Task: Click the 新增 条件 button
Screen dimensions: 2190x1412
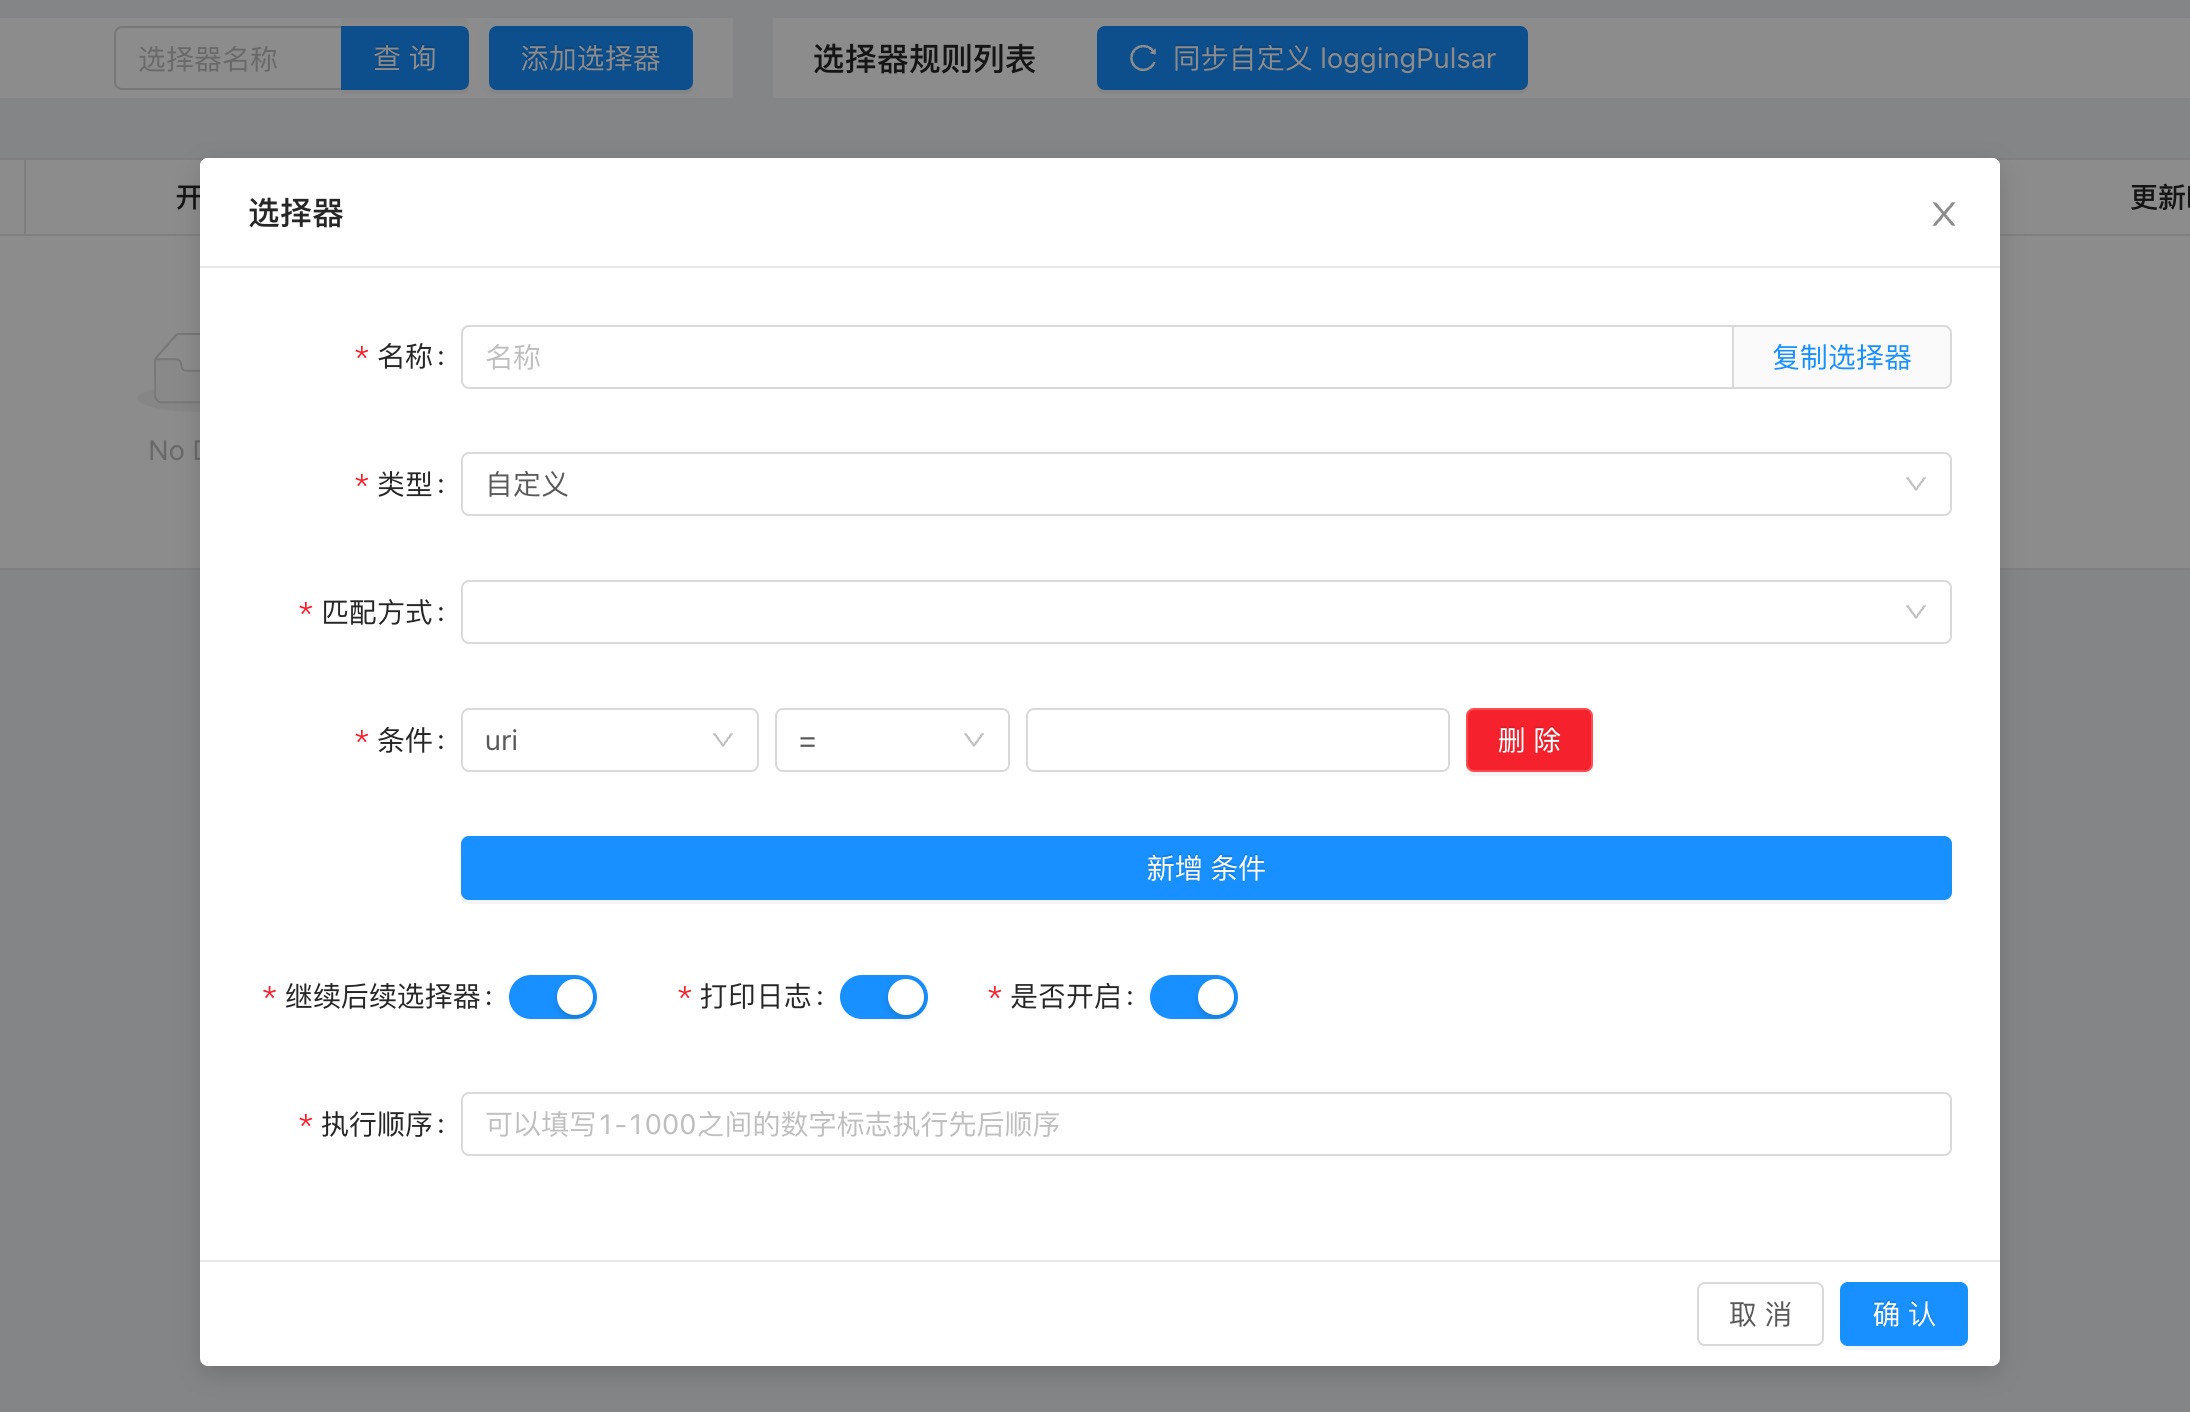Action: [x=1205, y=868]
